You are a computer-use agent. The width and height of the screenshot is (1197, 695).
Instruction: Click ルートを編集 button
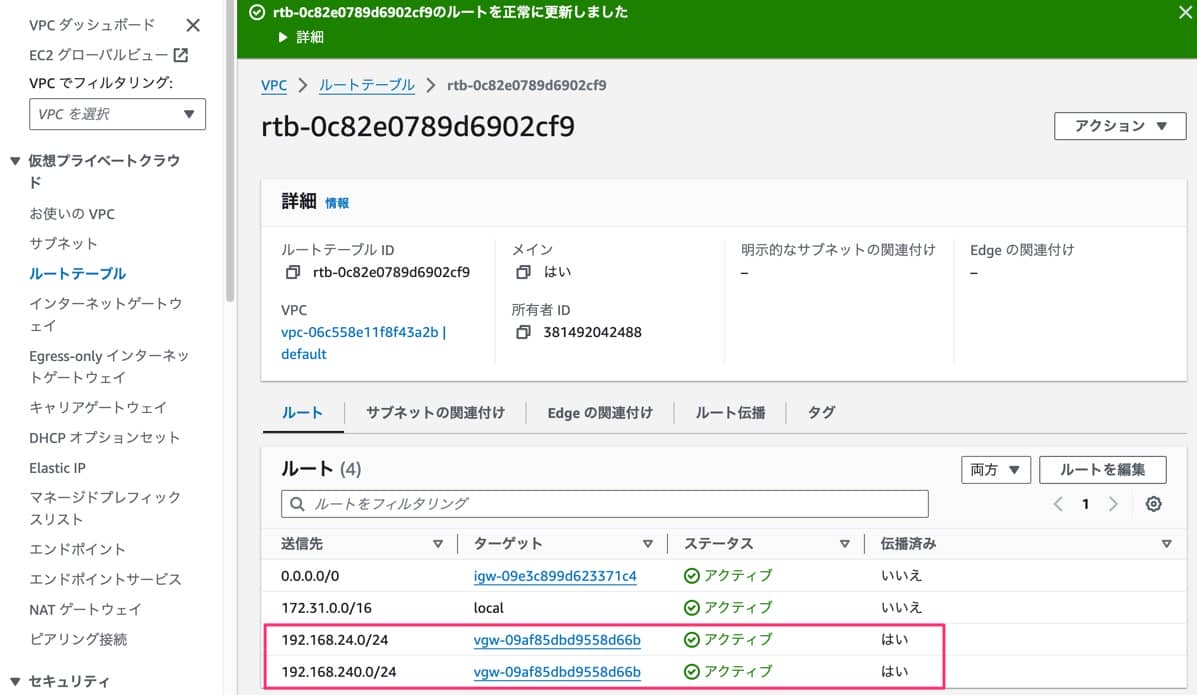click(1102, 470)
